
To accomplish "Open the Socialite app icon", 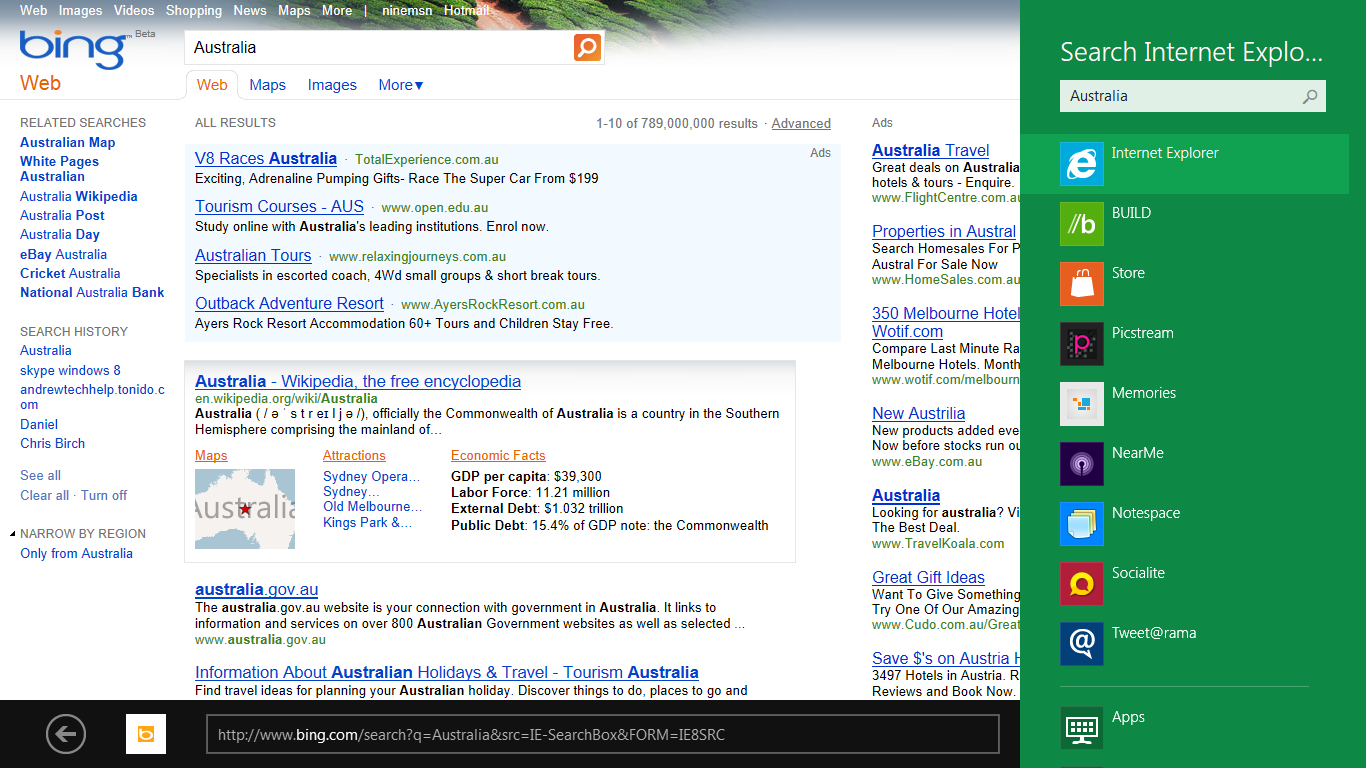I will click(x=1082, y=584).
